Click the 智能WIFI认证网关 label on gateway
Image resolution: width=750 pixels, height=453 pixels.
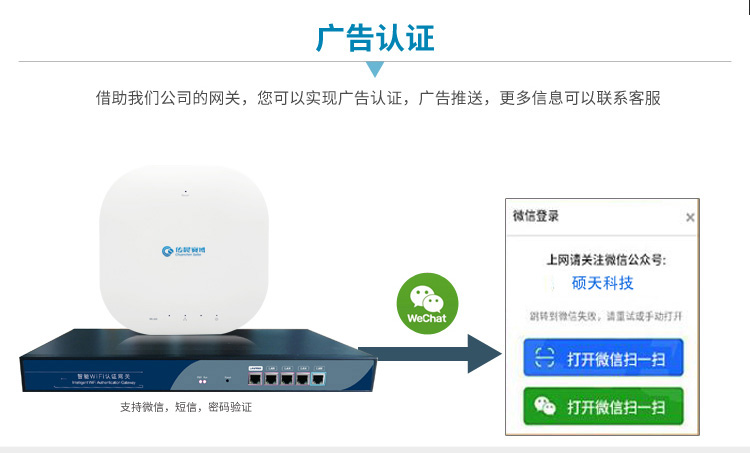click(x=104, y=376)
